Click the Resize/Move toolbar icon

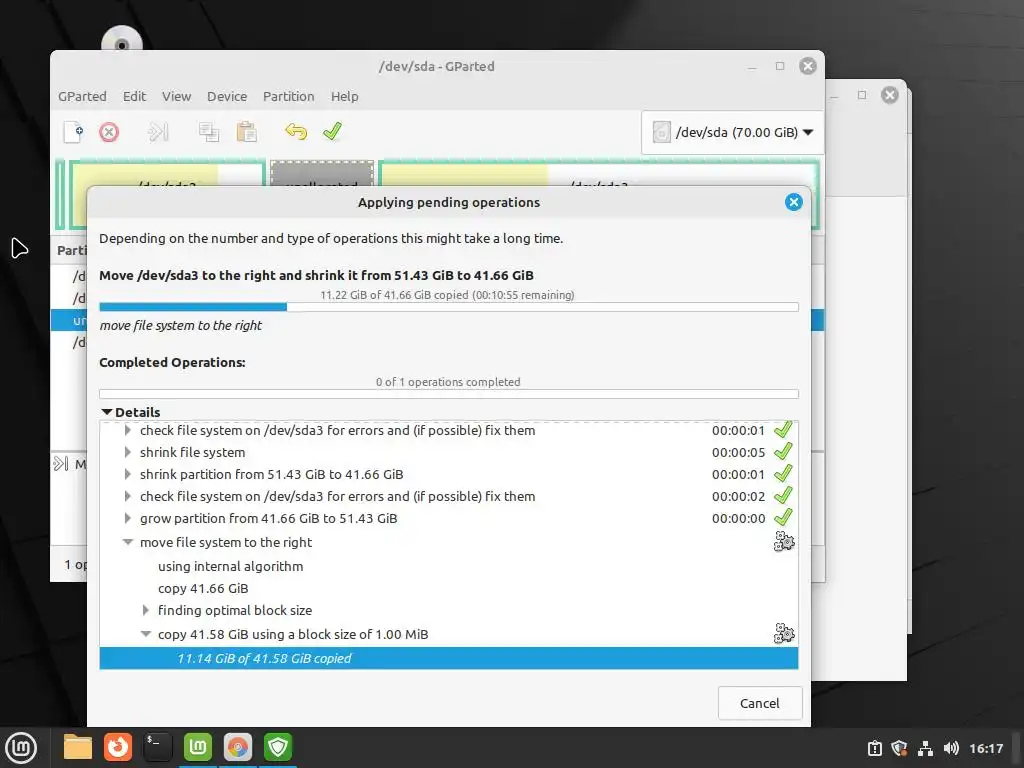pos(158,132)
